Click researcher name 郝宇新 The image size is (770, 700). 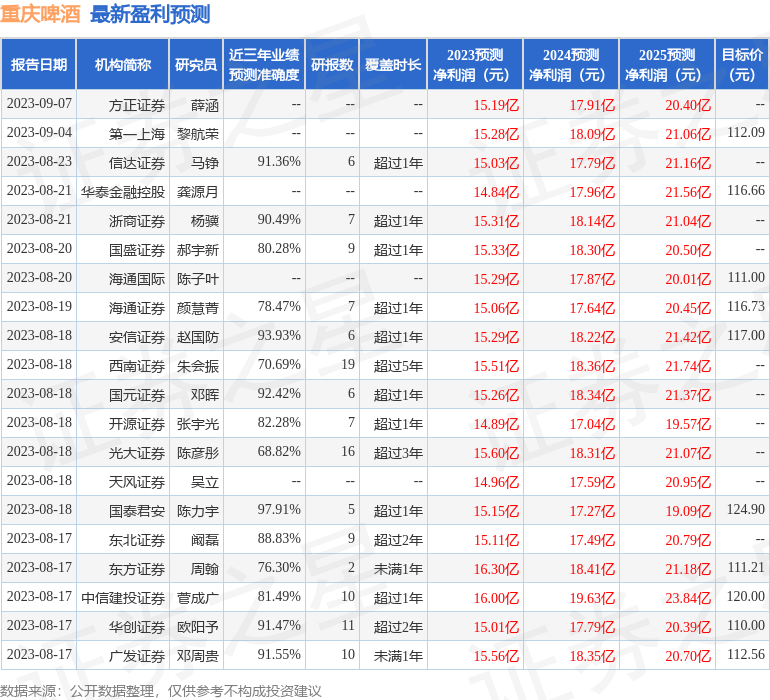pyautogui.click(x=198, y=250)
